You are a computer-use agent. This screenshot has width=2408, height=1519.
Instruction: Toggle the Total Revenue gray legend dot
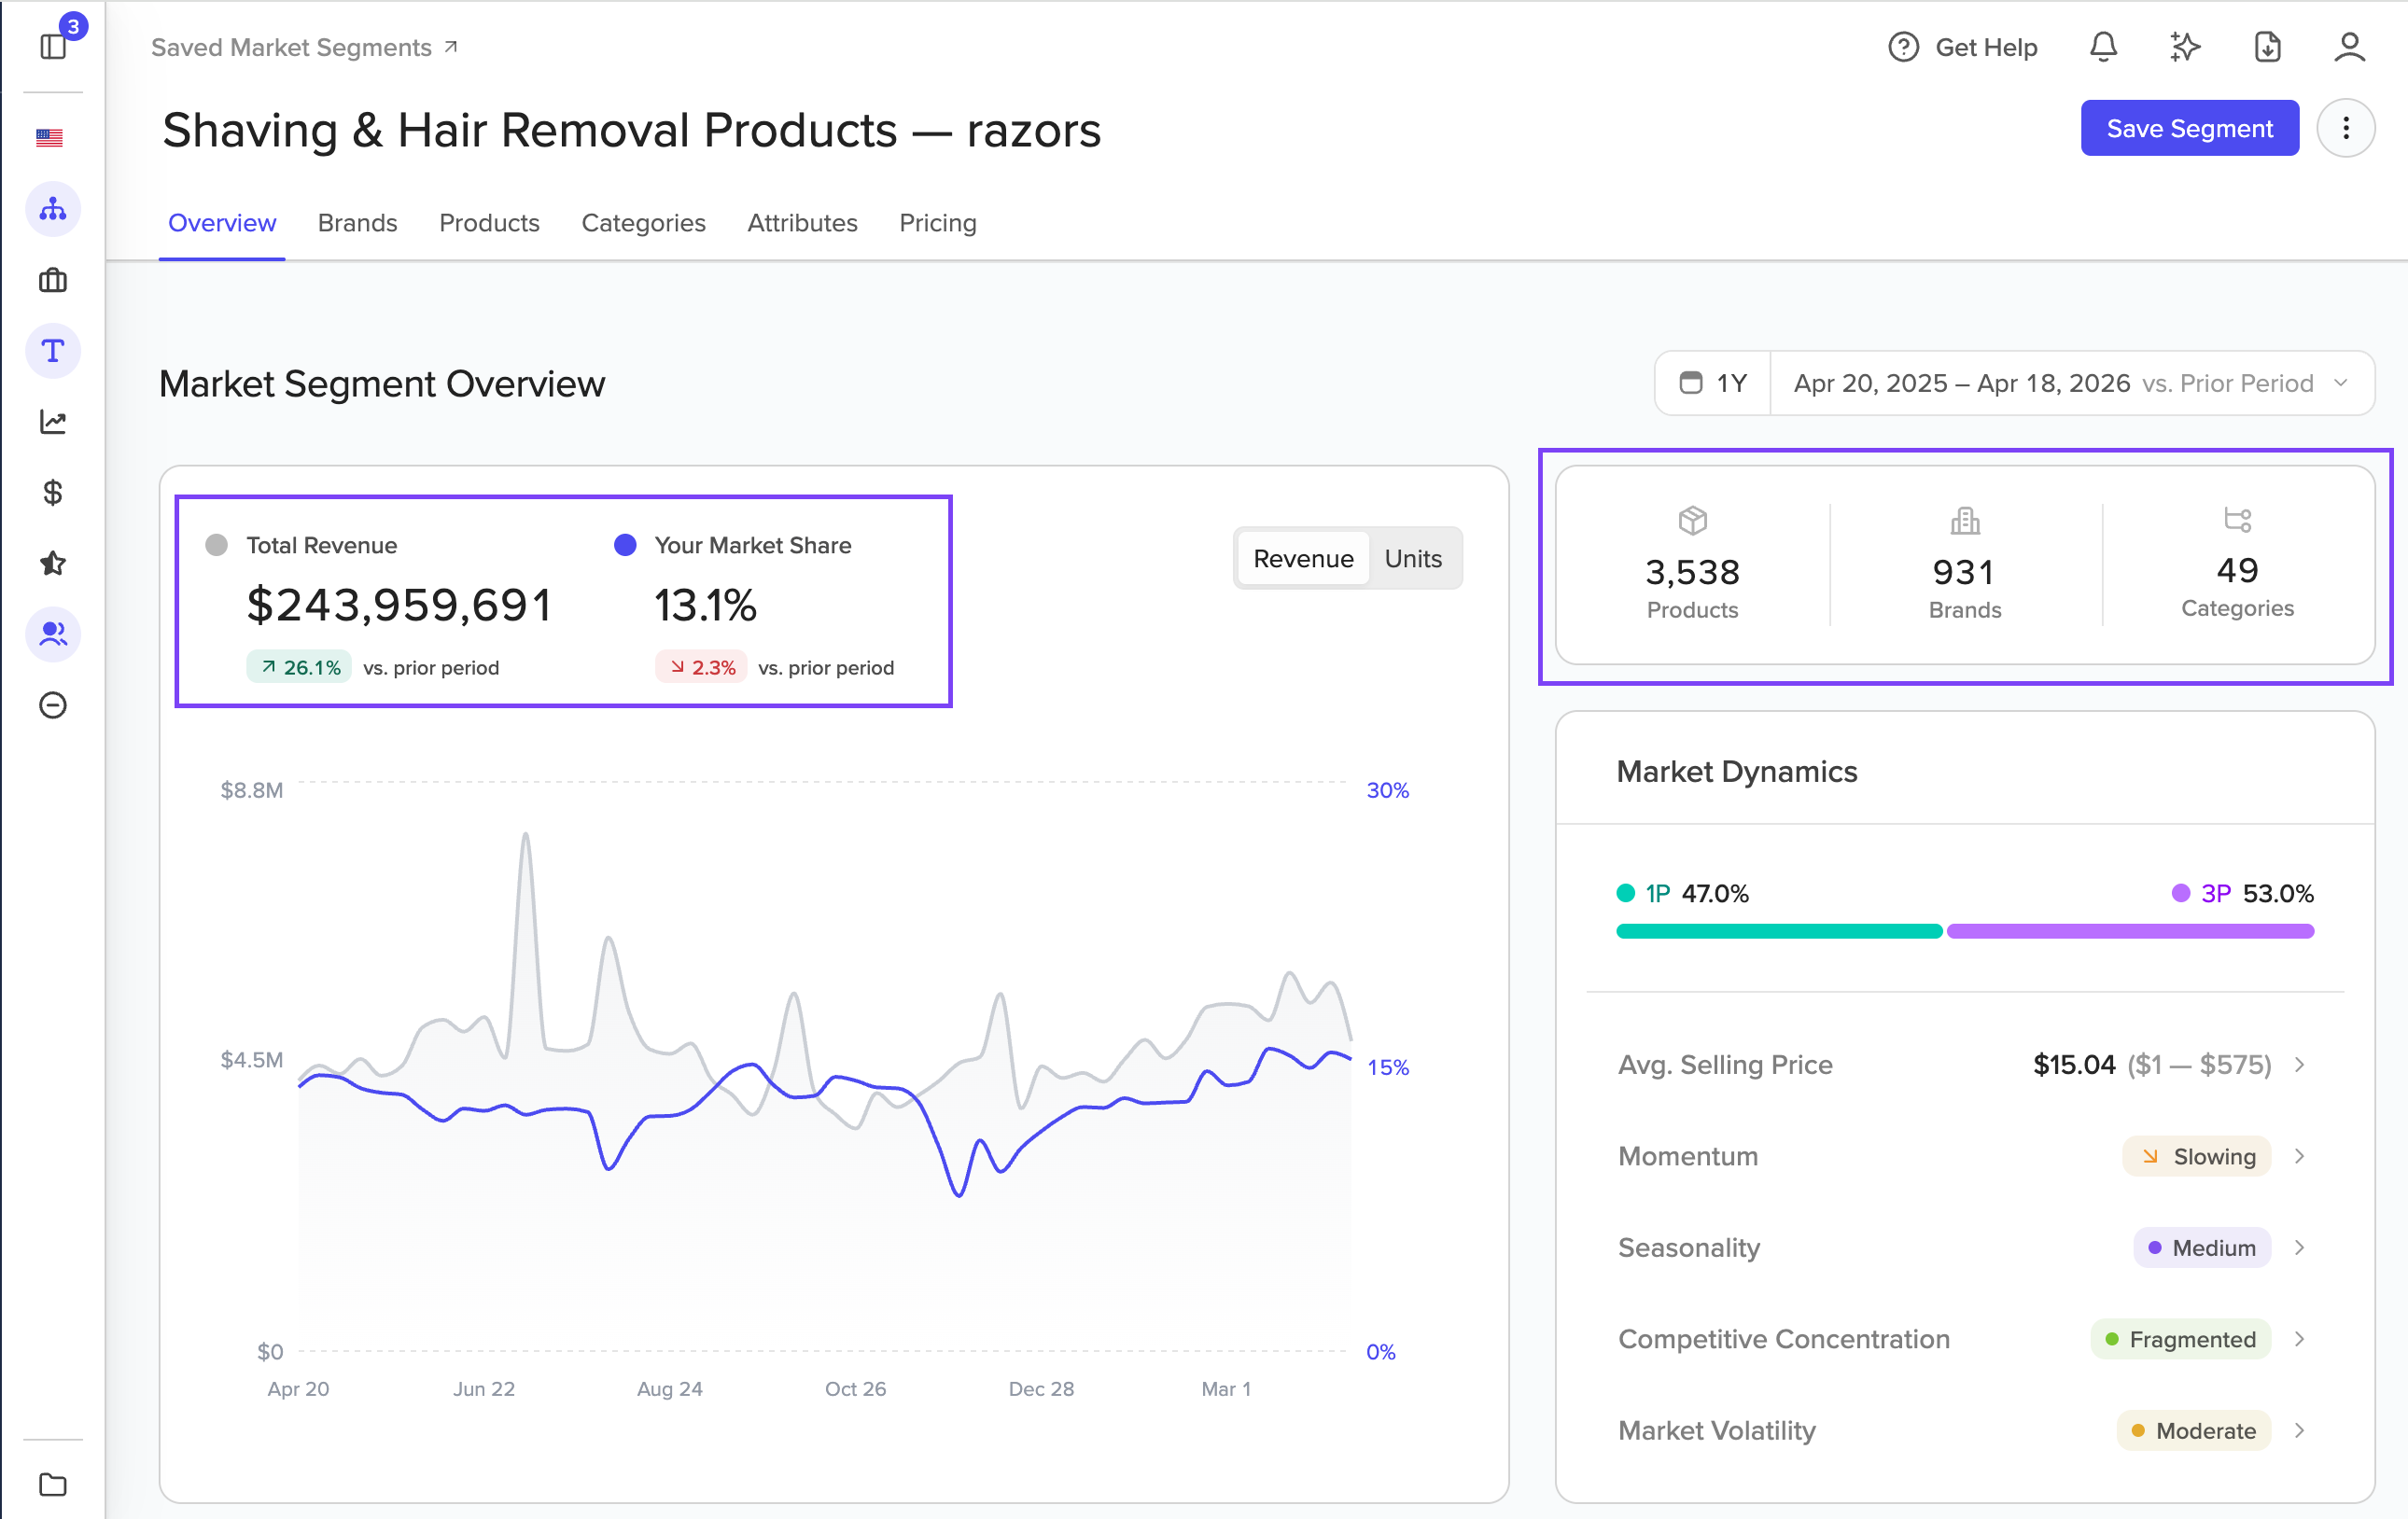[x=217, y=545]
